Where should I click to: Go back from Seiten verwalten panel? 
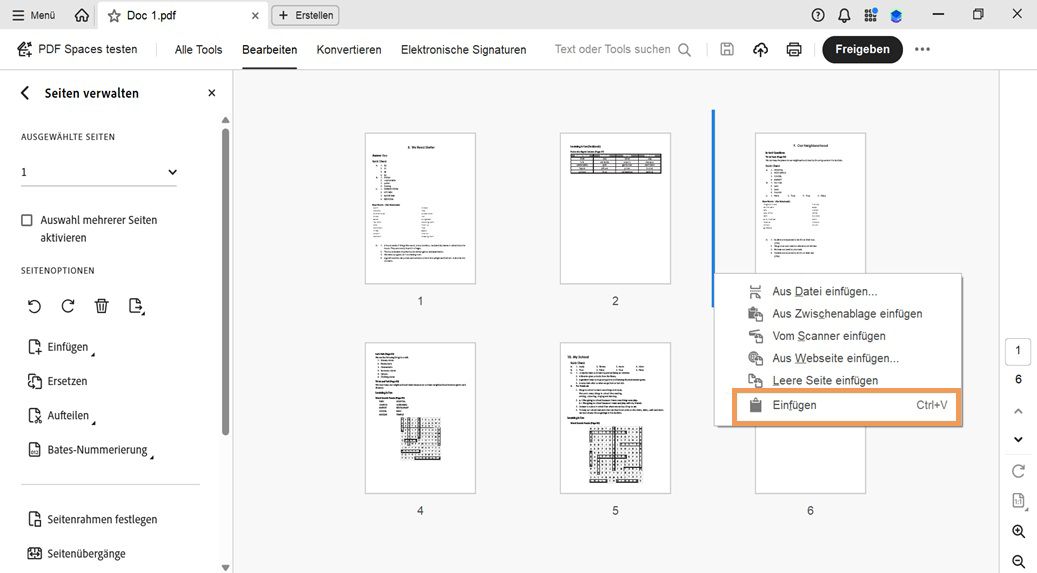click(x=25, y=93)
